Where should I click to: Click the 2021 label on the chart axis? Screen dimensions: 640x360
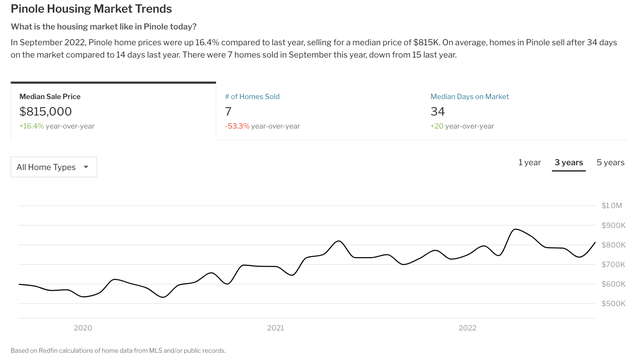276,328
